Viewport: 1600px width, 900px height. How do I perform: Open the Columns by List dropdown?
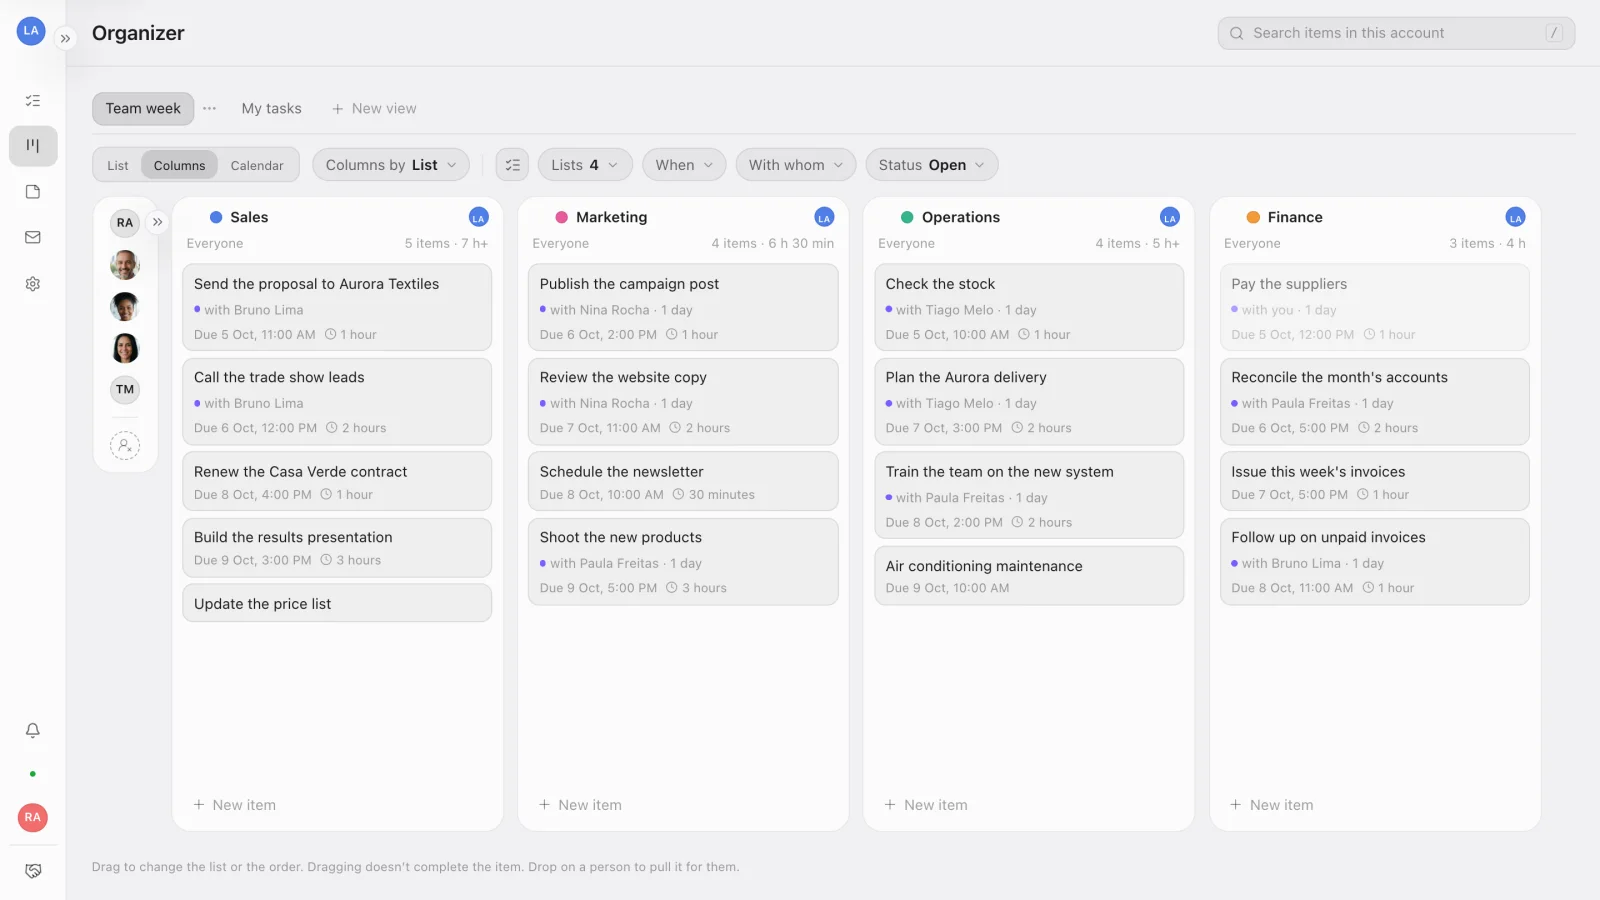(x=391, y=165)
